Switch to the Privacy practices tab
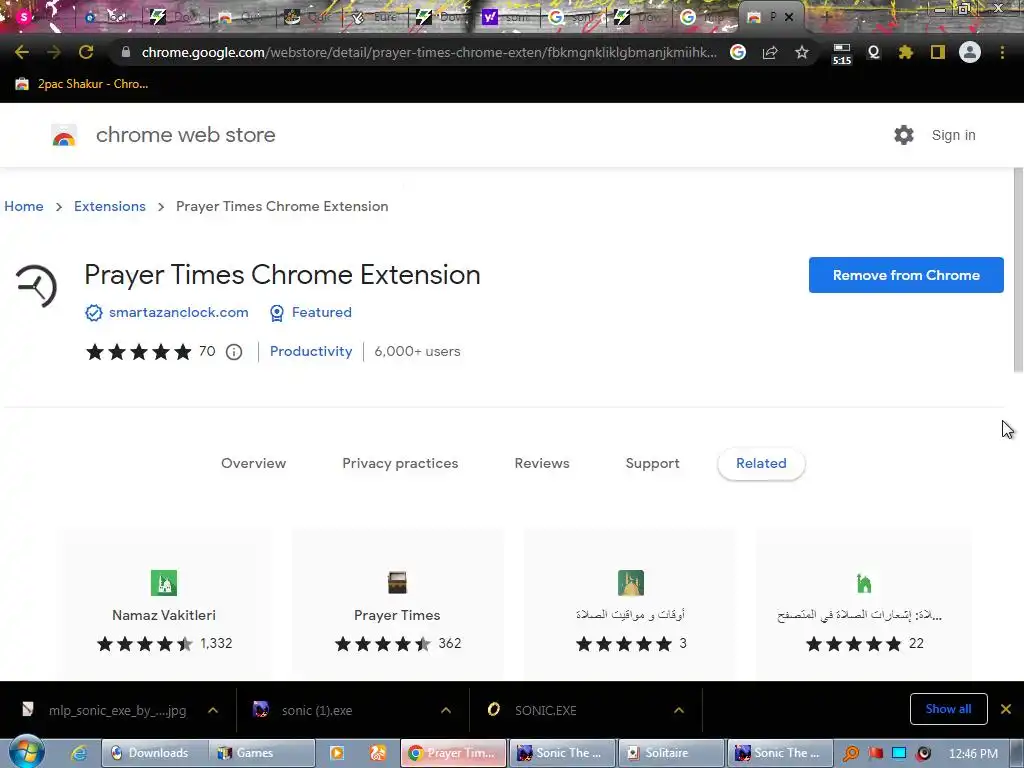The image size is (1024, 768). [x=400, y=464]
